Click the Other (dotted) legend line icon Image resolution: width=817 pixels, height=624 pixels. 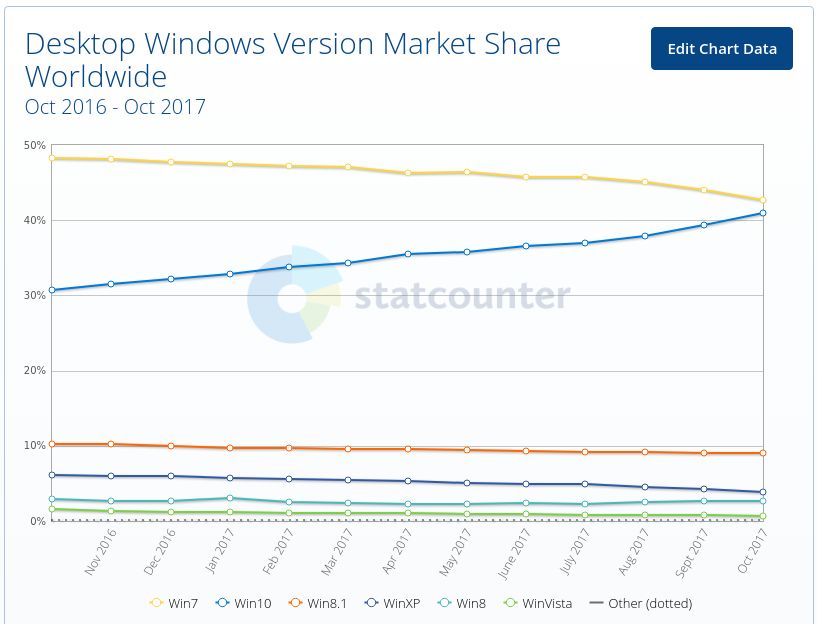coord(596,603)
